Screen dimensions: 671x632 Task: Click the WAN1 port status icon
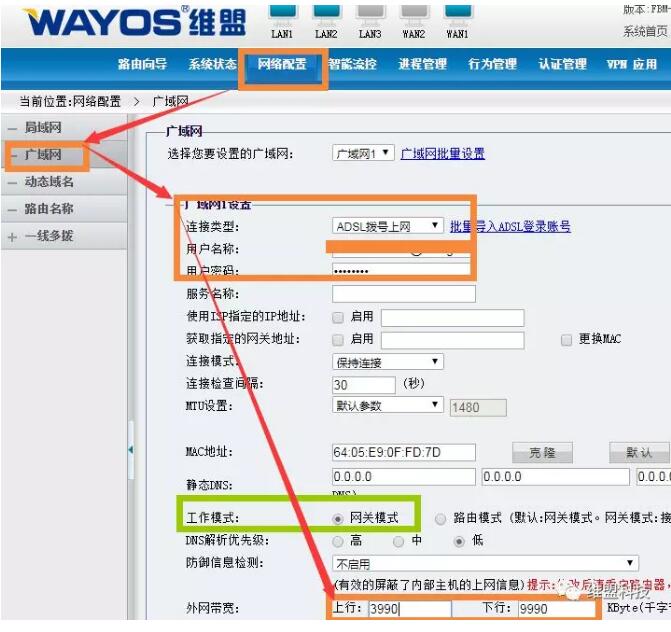tap(457, 14)
